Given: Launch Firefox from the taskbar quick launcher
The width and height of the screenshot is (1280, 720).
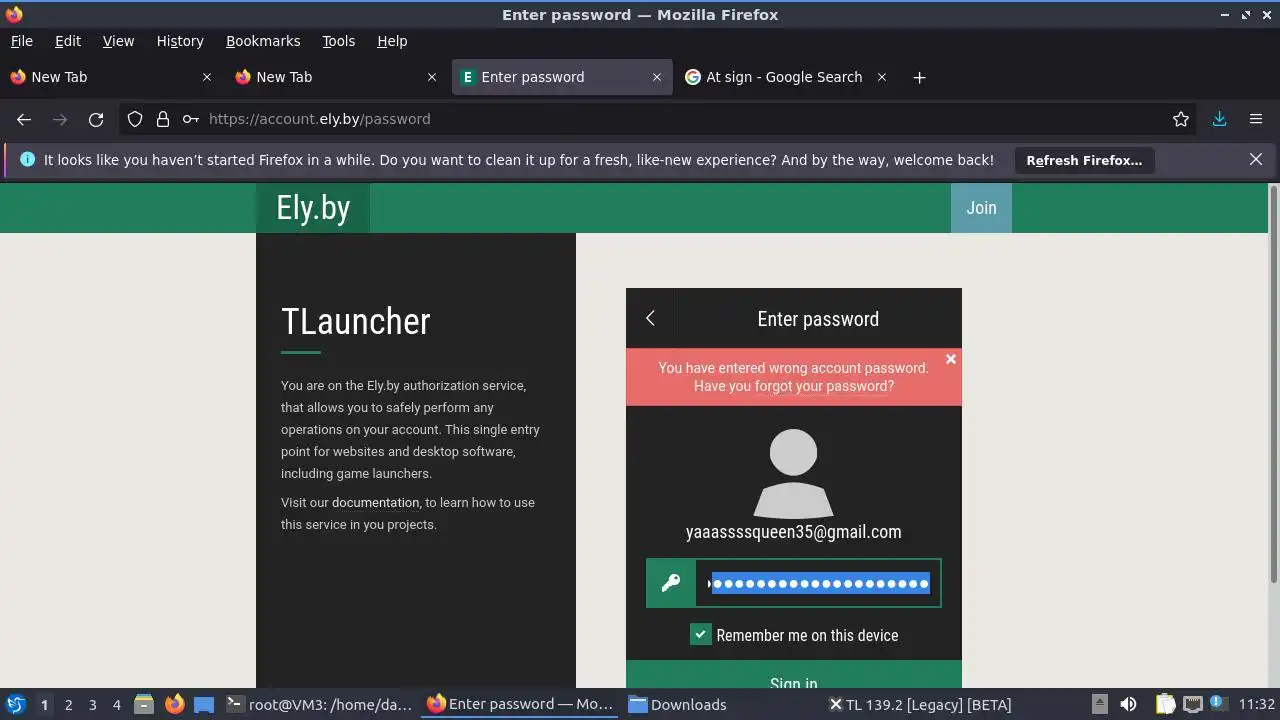Looking at the screenshot, I should click(x=174, y=704).
